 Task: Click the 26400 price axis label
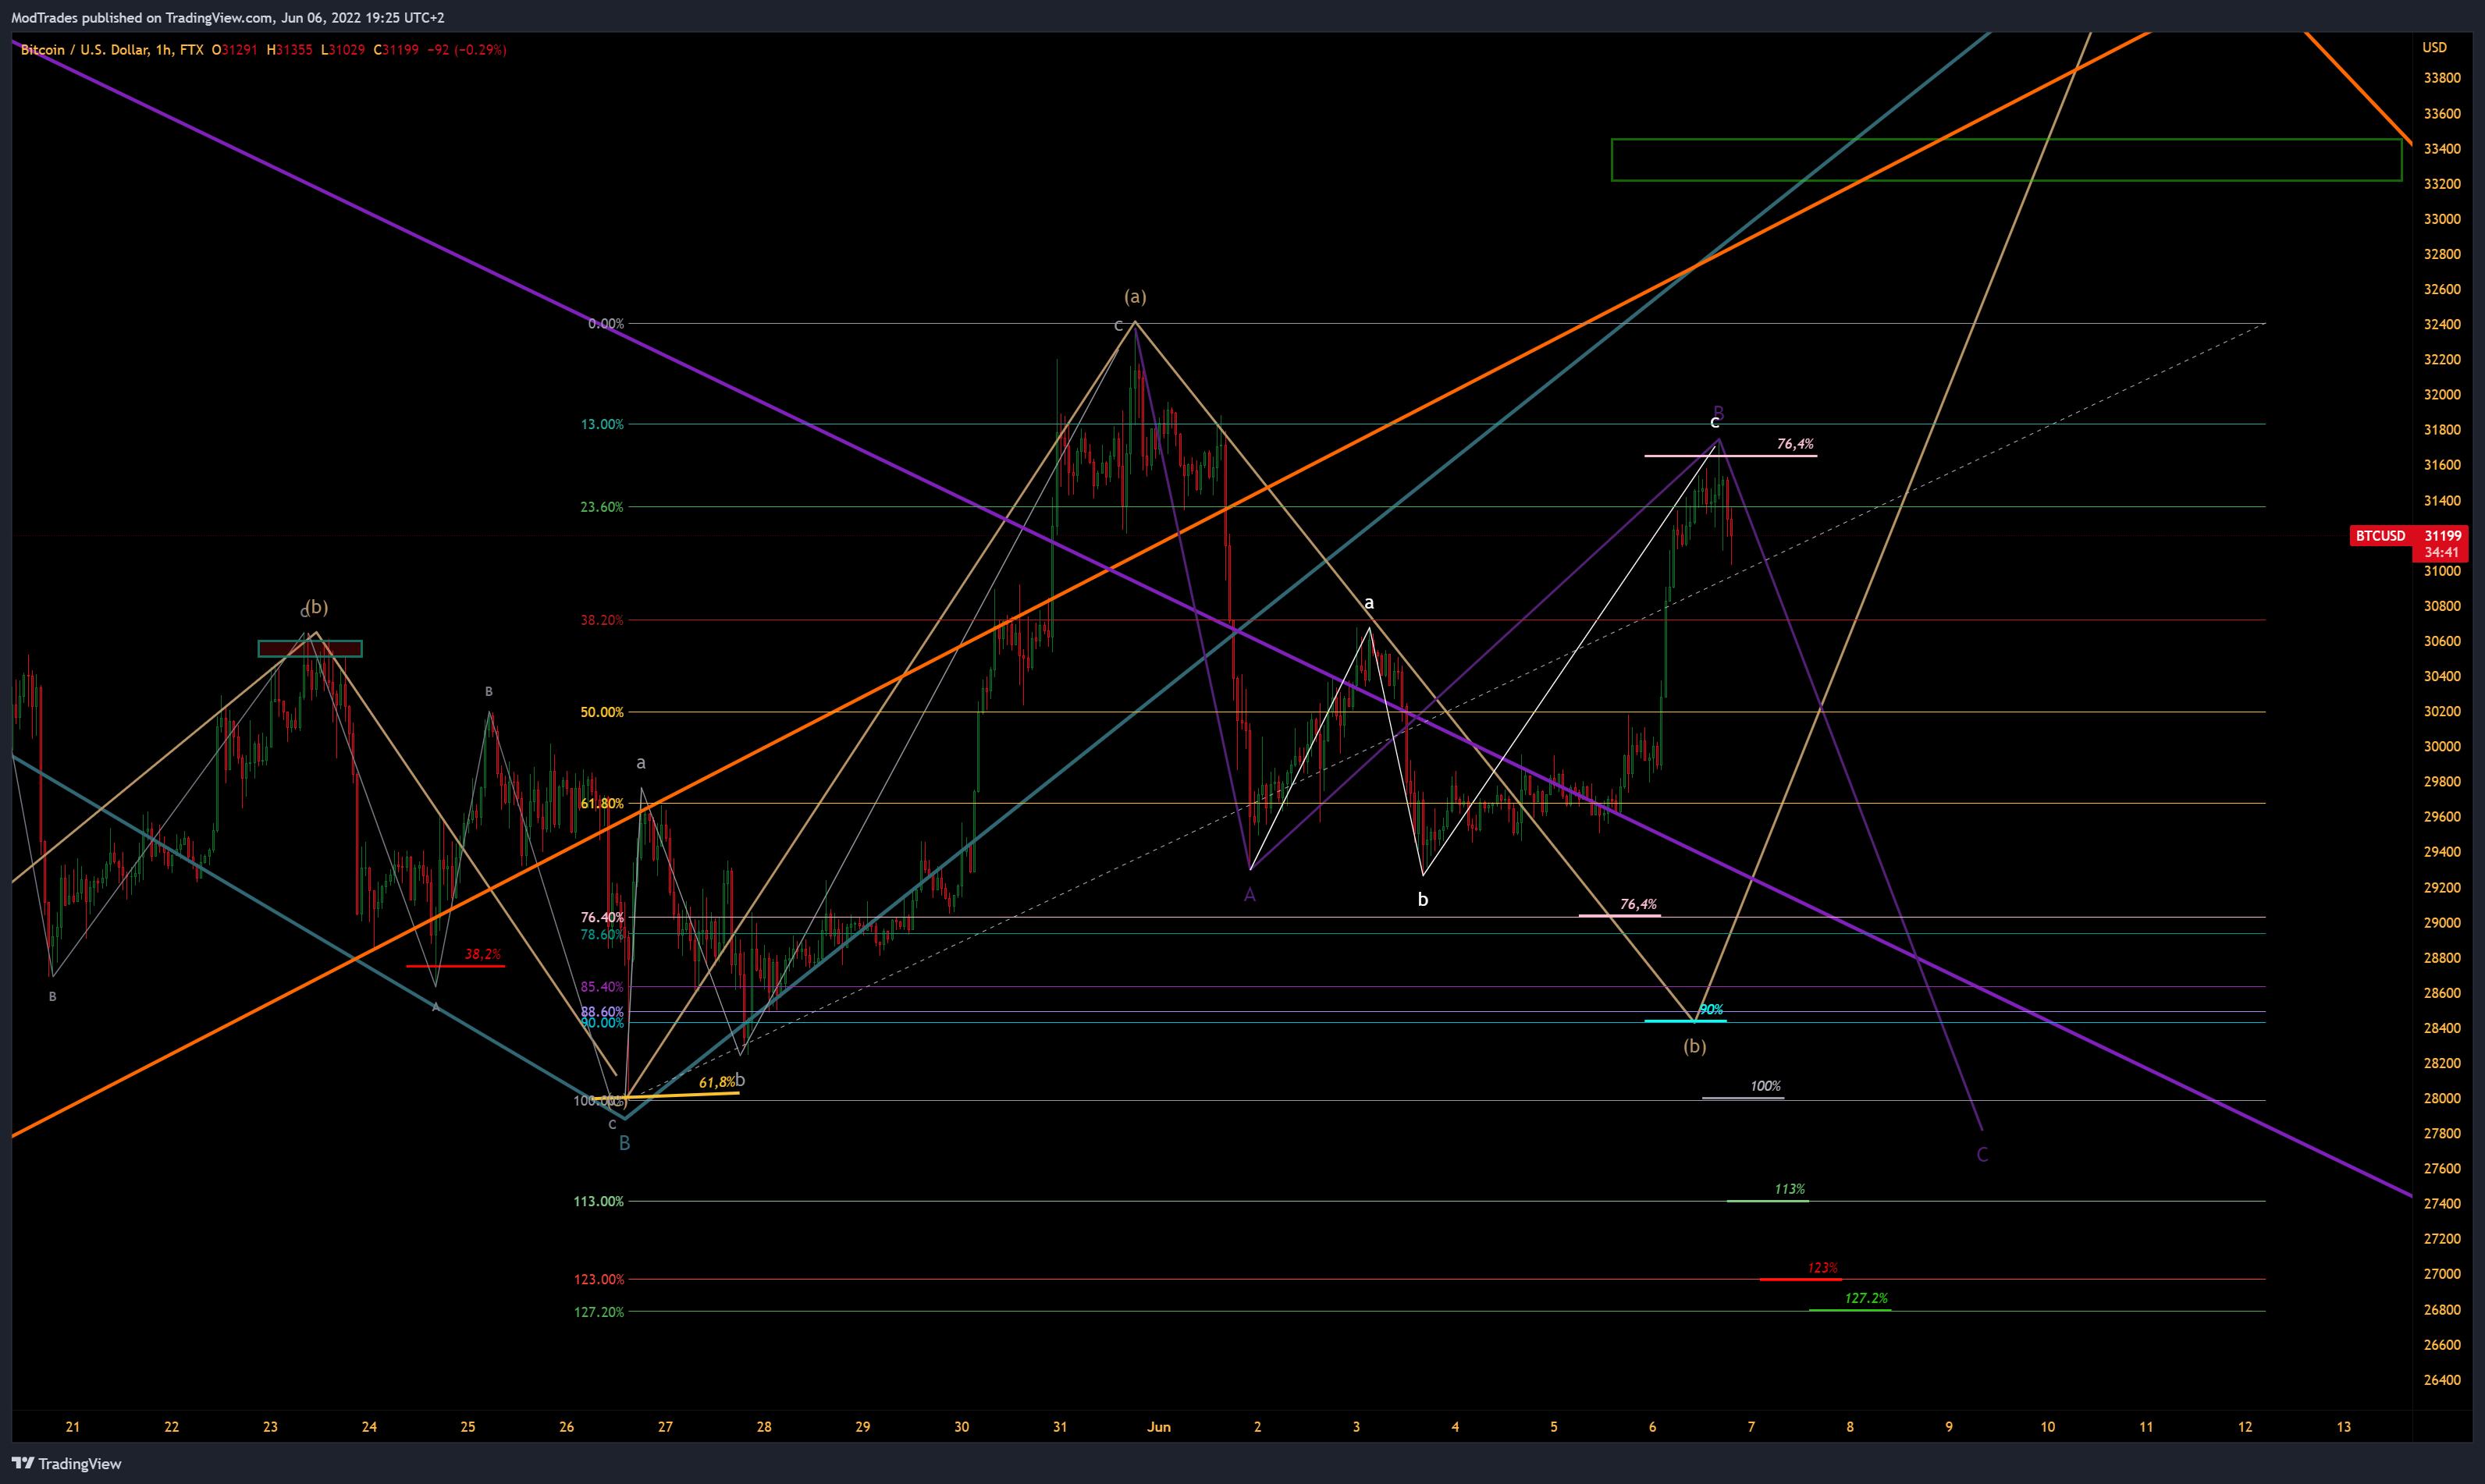click(2441, 1380)
